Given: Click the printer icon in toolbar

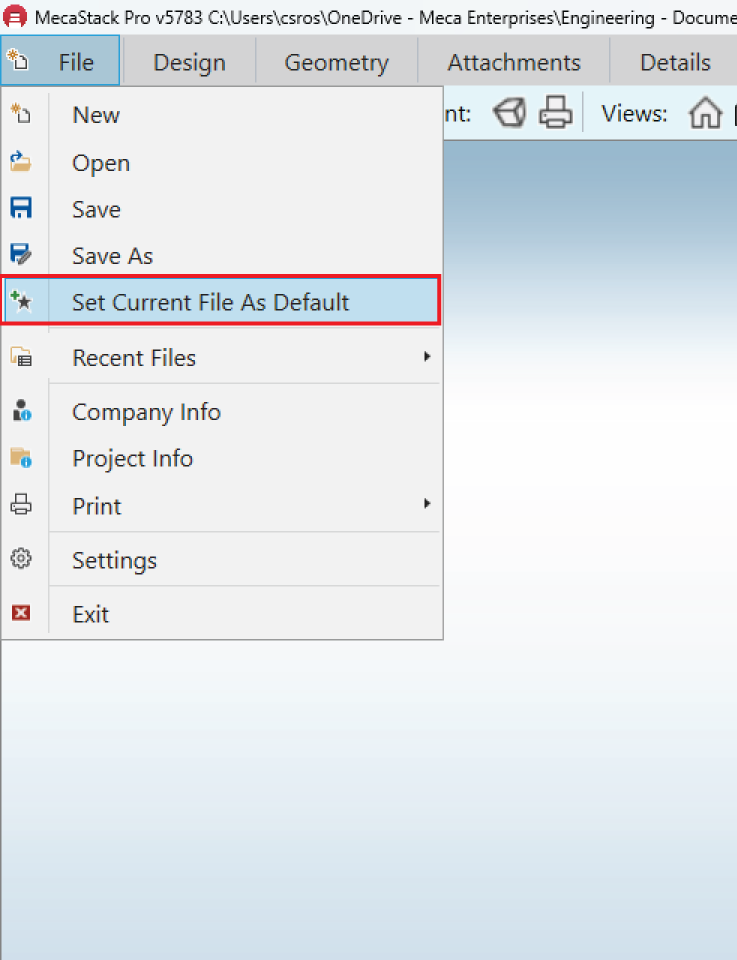Looking at the screenshot, I should [x=556, y=112].
